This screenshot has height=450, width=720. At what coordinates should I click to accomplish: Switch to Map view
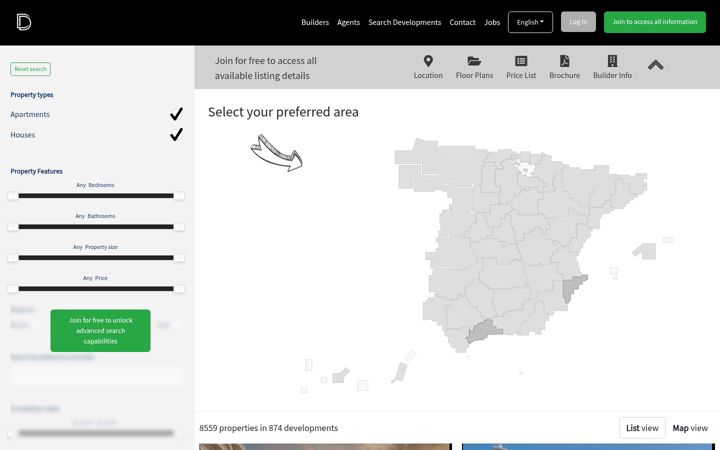690,428
